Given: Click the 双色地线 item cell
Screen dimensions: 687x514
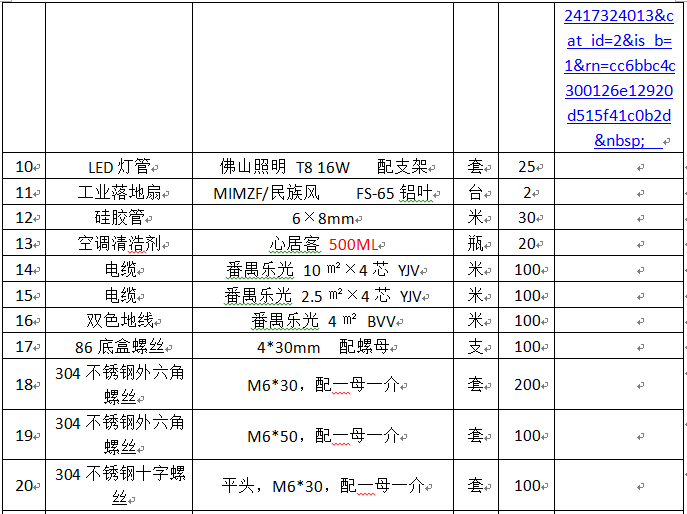Looking at the screenshot, I should pyautogui.click(x=116, y=320).
